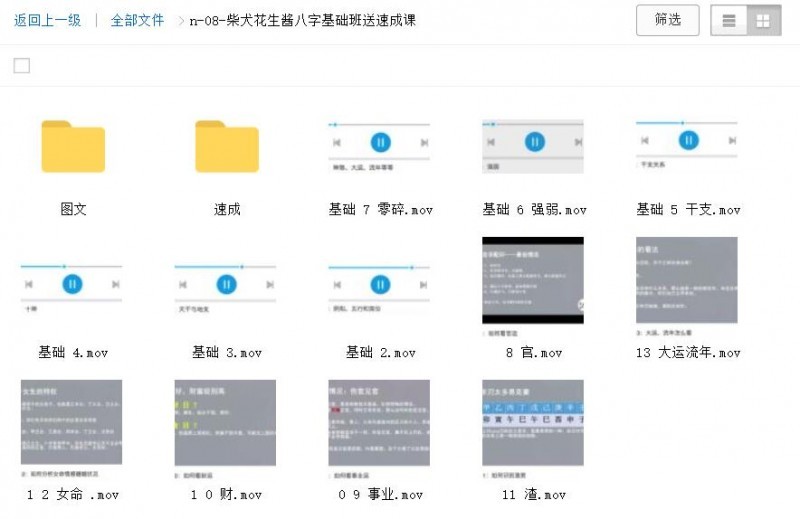Click file name 1 0 财.mov
Image resolution: width=800 pixels, height=519 pixels.
click(226, 494)
